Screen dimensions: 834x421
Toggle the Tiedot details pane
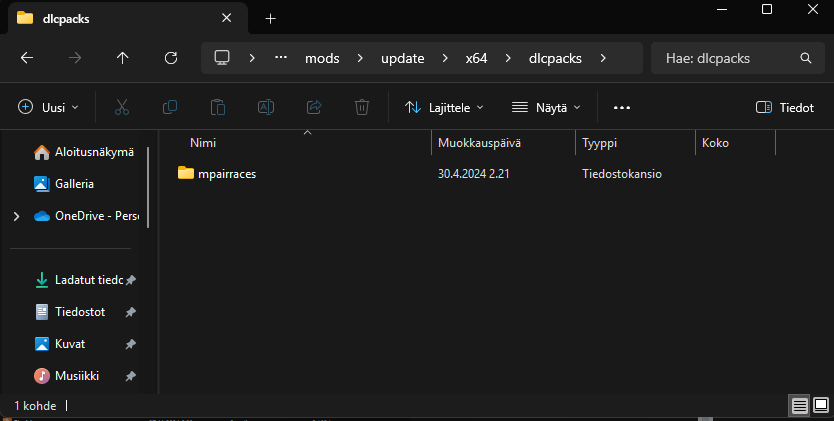click(784, 107)
